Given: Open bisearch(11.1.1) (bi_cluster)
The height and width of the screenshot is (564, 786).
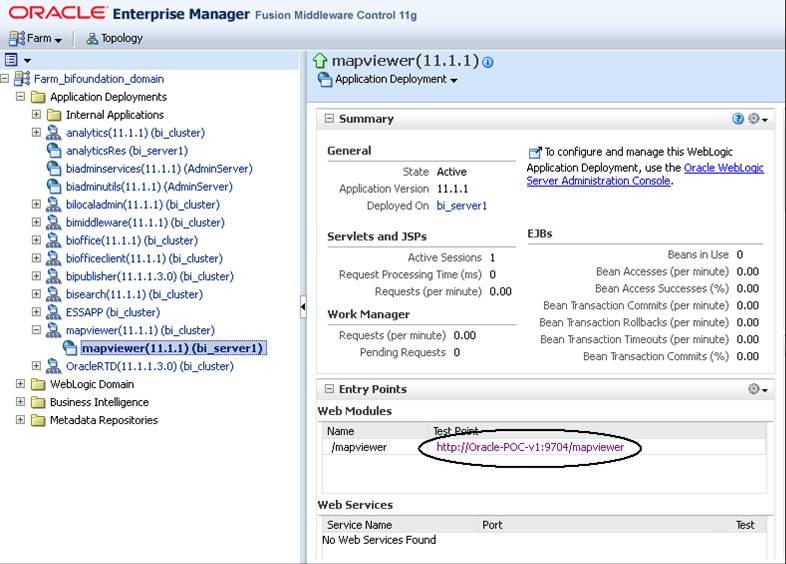Looking at the screenshot, I should click(134, 295).
